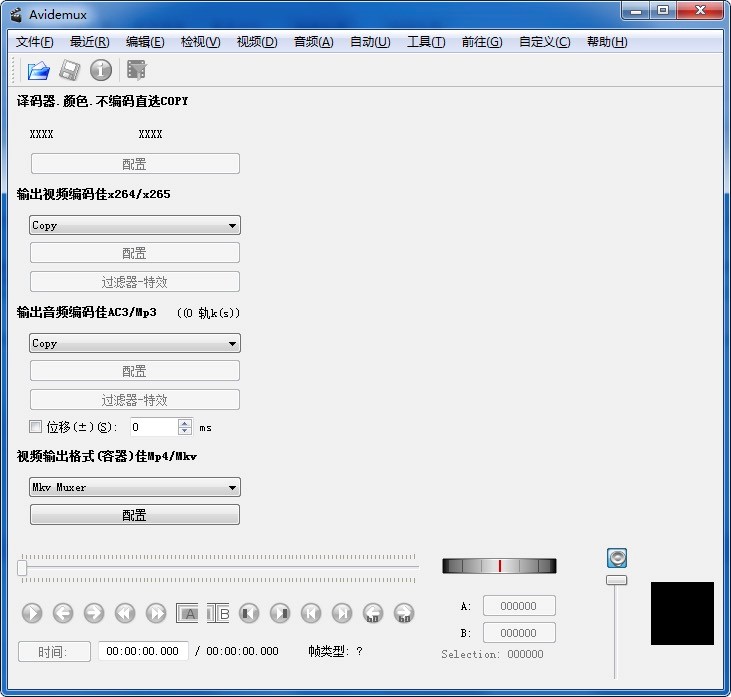Click the current time 00:00:00.000 field

(142, 651)
